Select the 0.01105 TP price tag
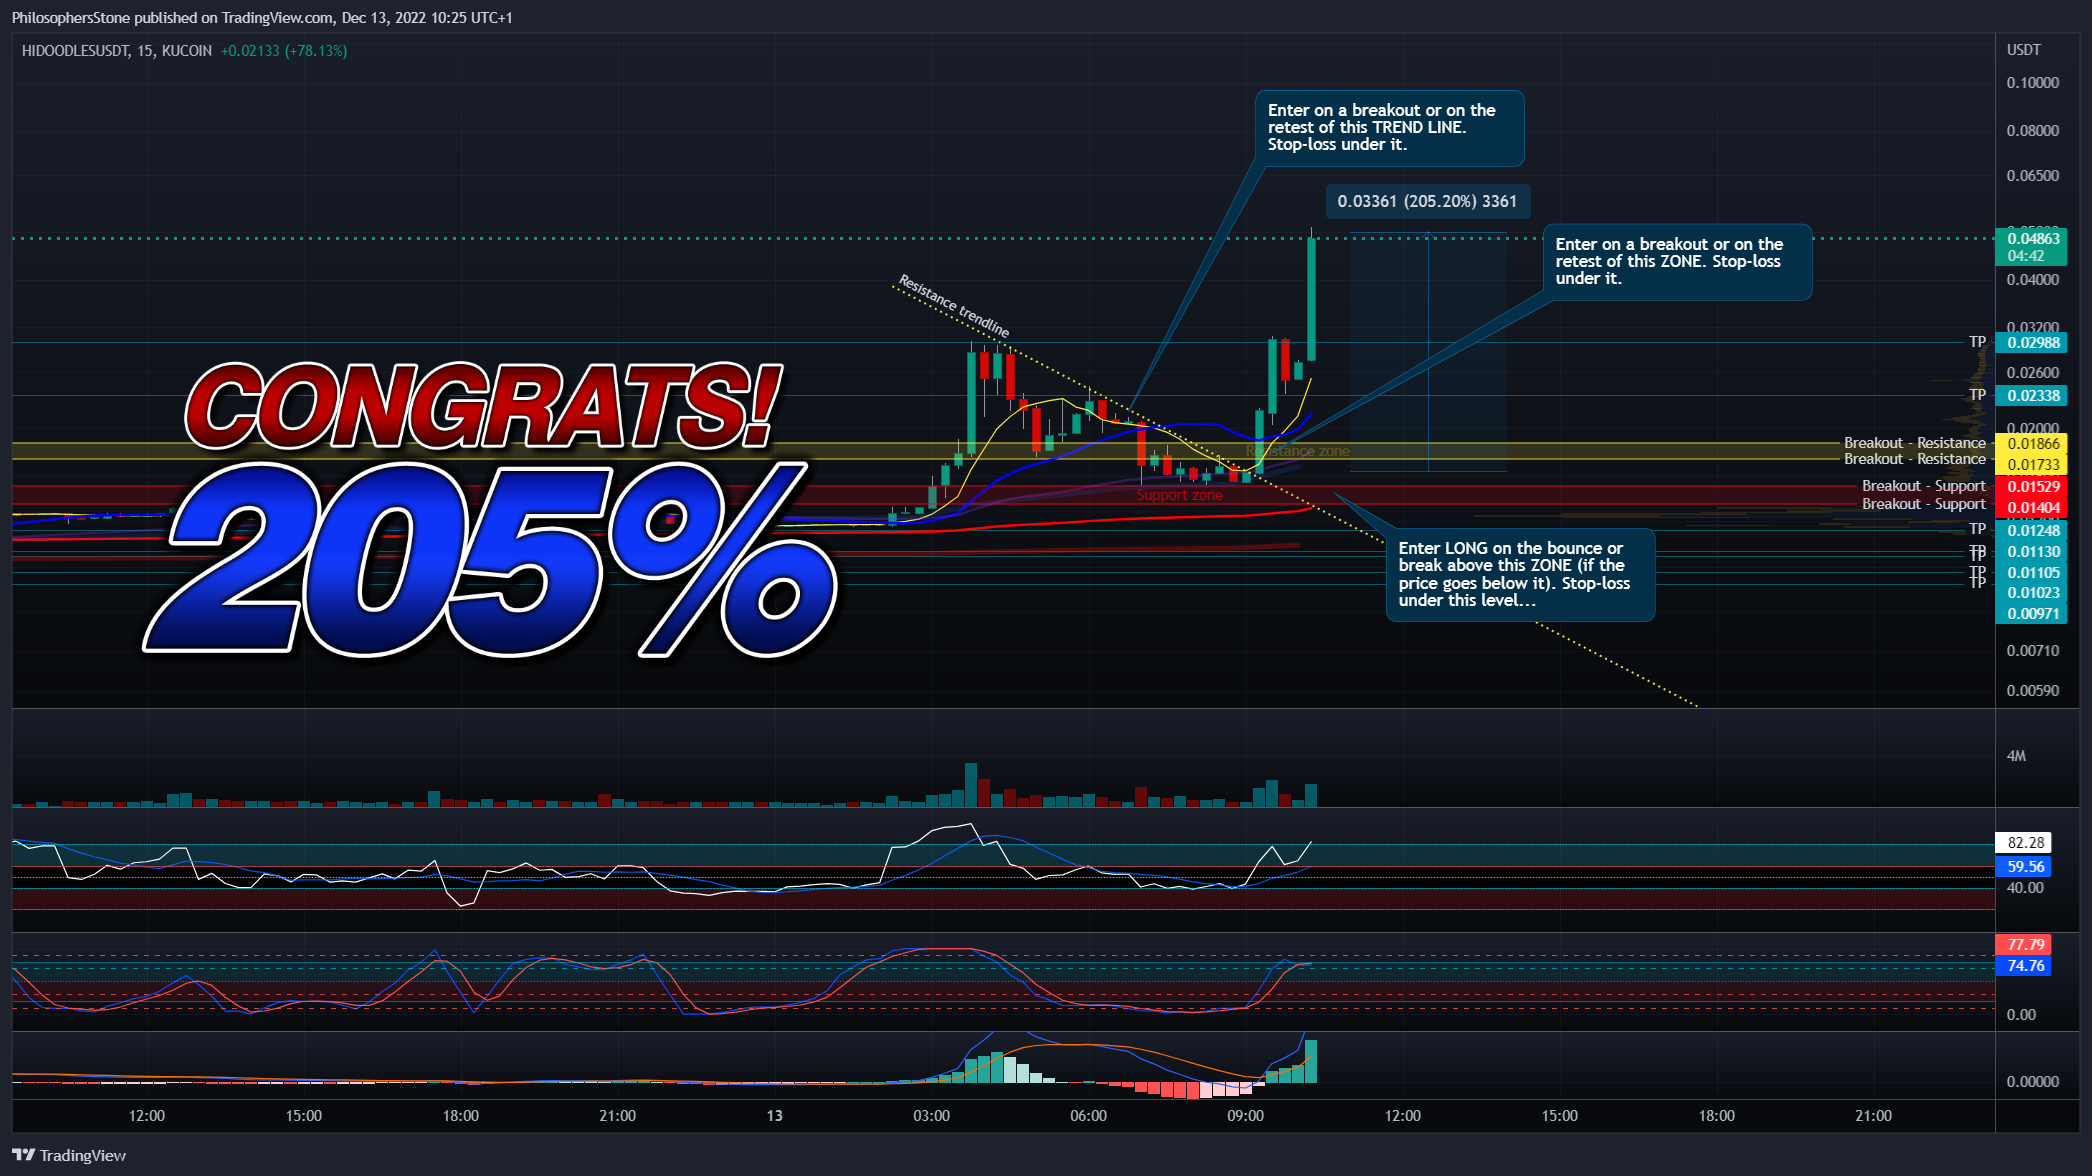Viewport: 2092px width, 1176px height. pyautogui.click(x=2033, y=573)
